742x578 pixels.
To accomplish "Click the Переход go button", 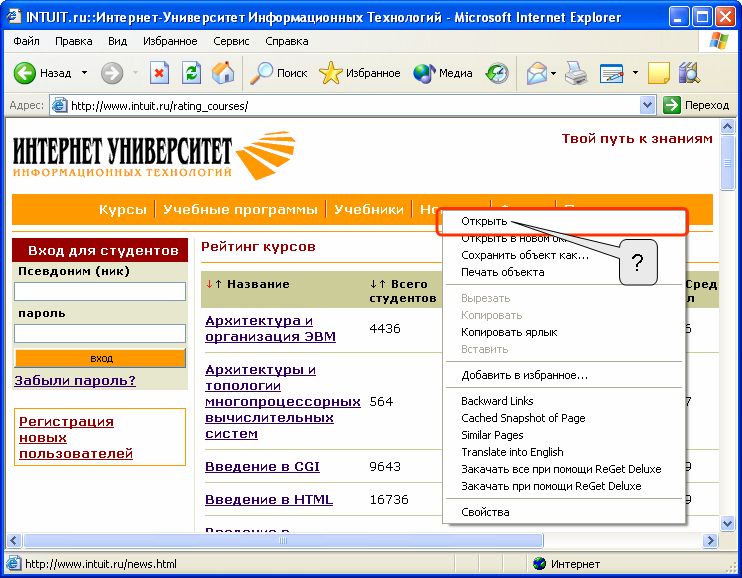I will point(696,105).
